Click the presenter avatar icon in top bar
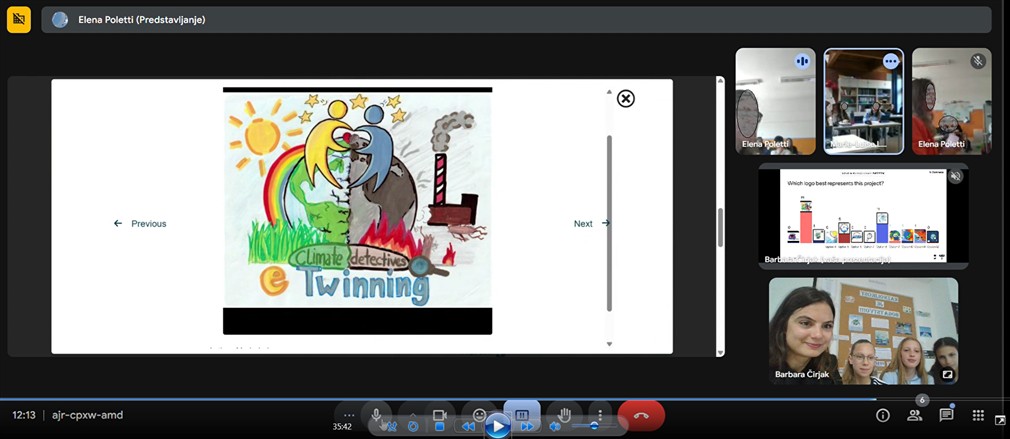 pos(60,20)
